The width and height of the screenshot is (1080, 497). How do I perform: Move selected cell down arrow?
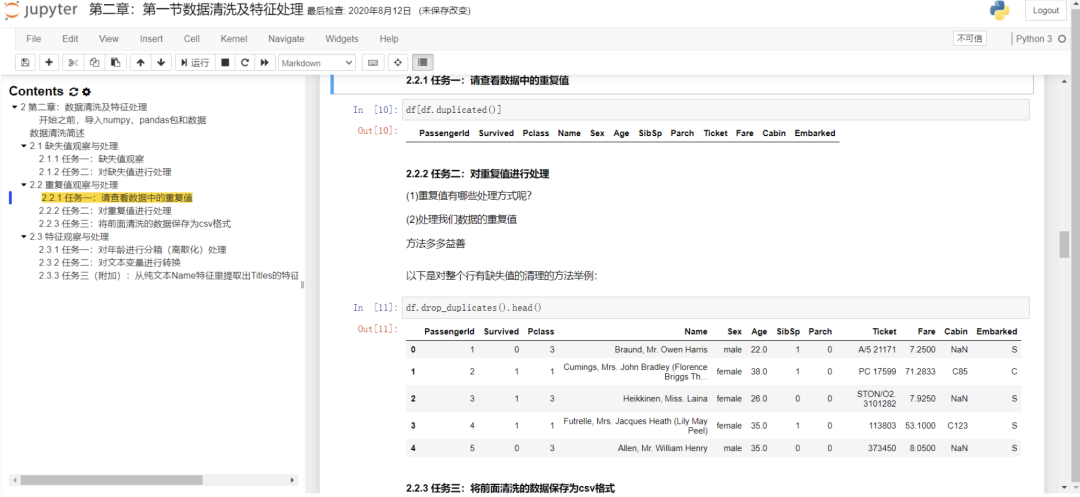pos(161,63)
